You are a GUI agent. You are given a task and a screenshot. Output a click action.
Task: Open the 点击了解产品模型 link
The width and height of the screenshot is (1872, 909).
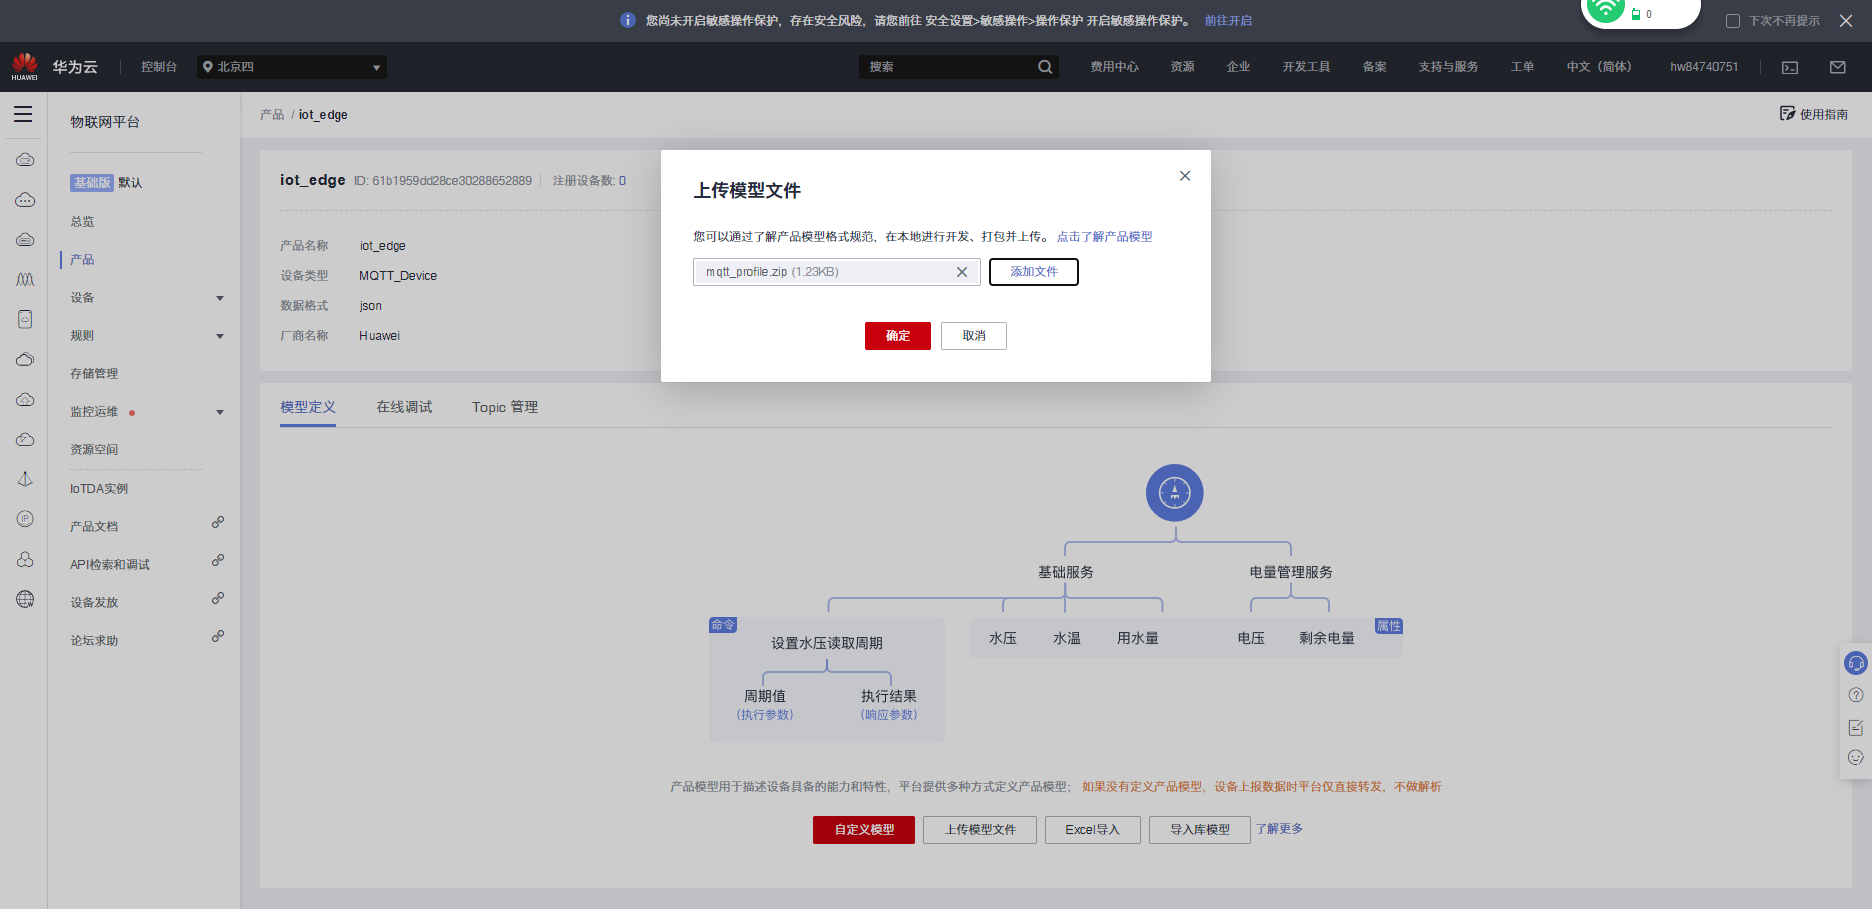click(1104, 237)
